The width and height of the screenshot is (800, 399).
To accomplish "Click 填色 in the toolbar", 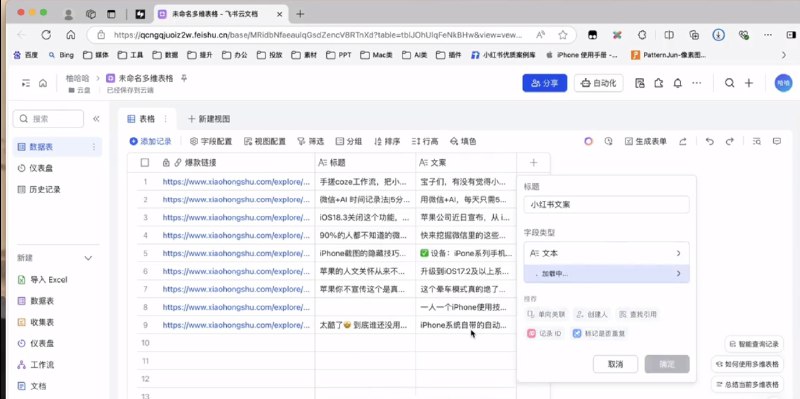I will click(463, 141).
